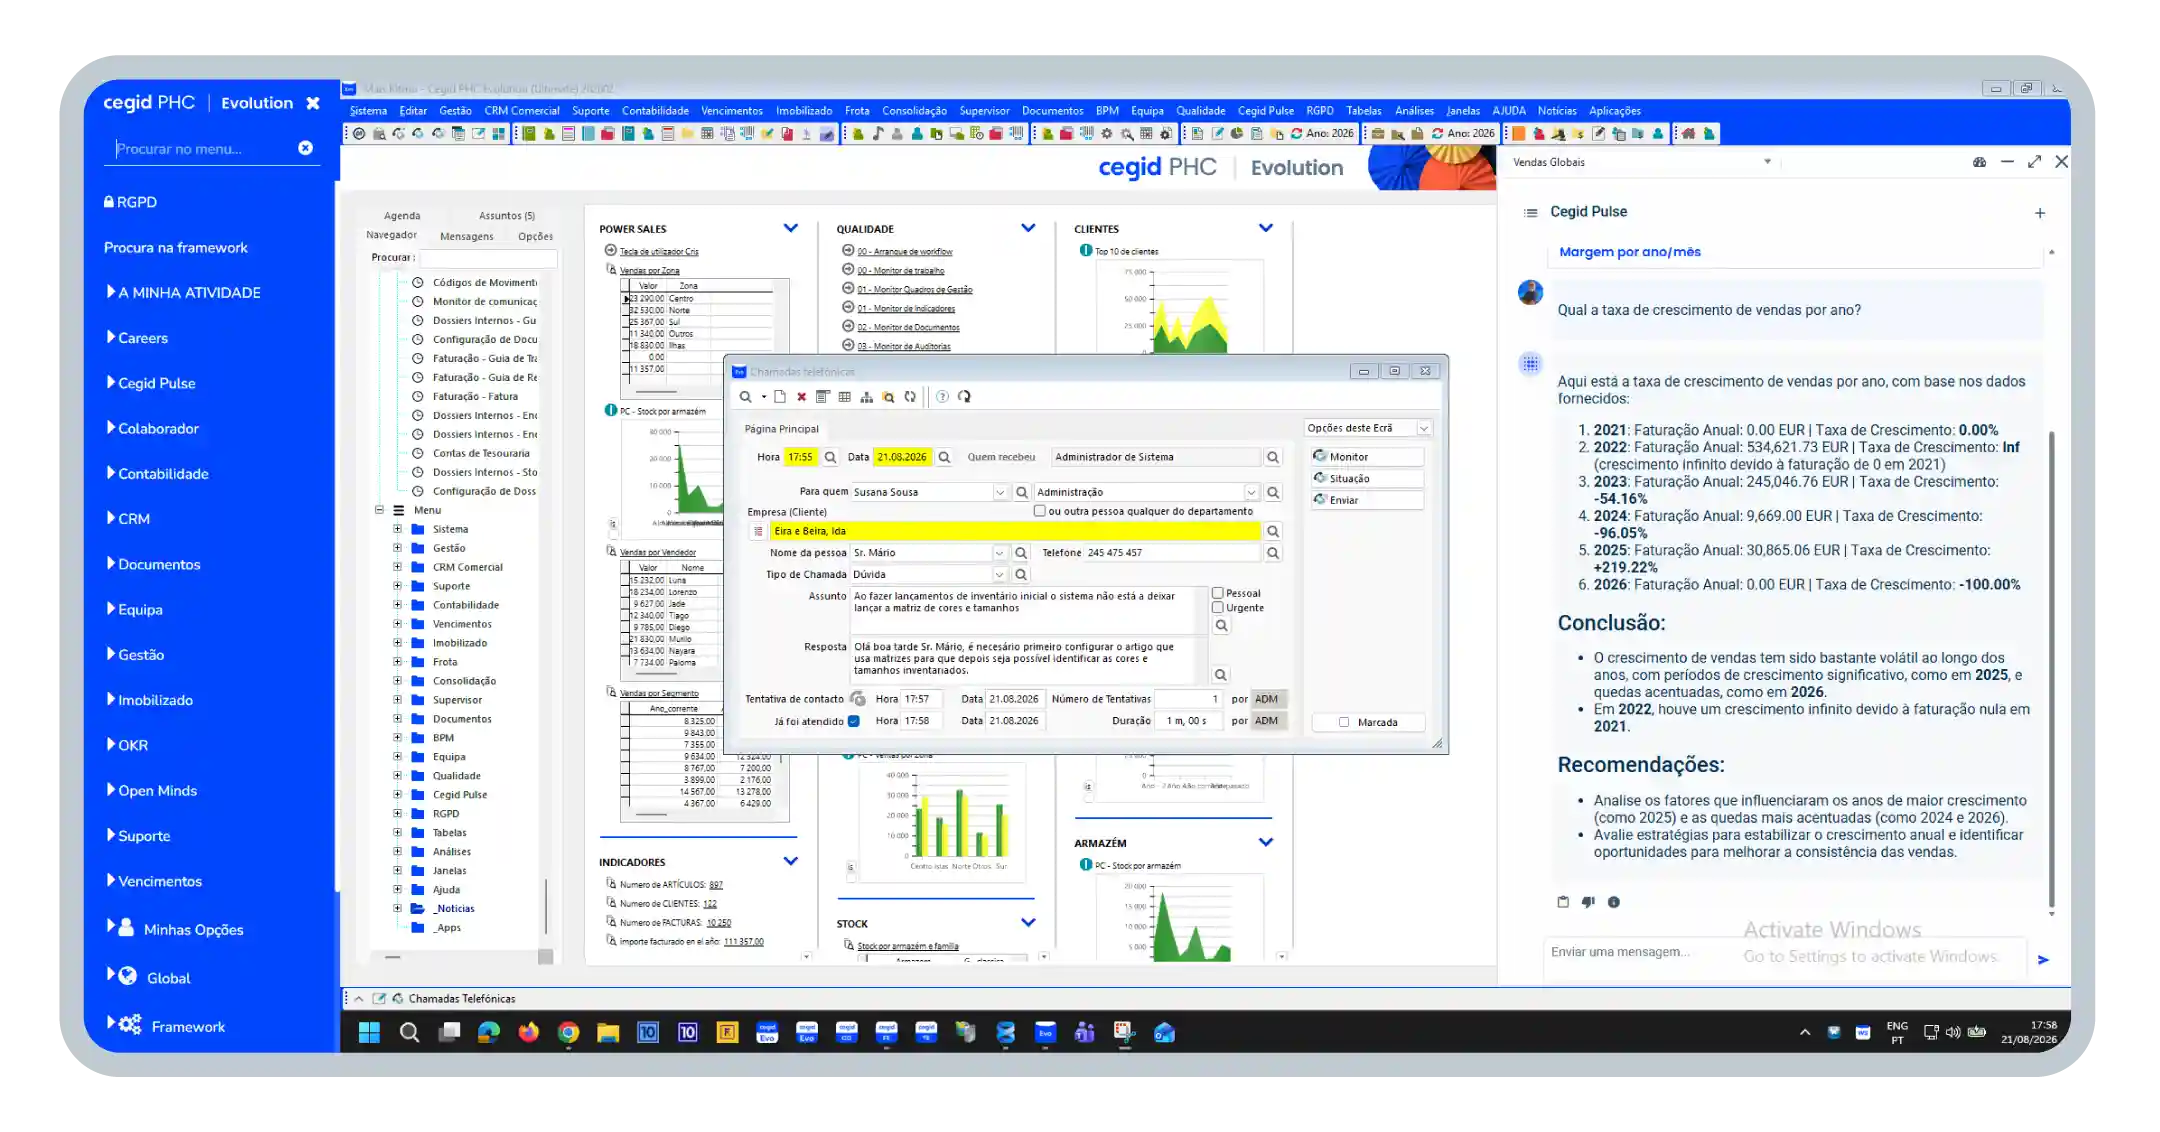Clear the menu search with the X icon
The image size is (2160, 1132).
[x=306, y=148]
